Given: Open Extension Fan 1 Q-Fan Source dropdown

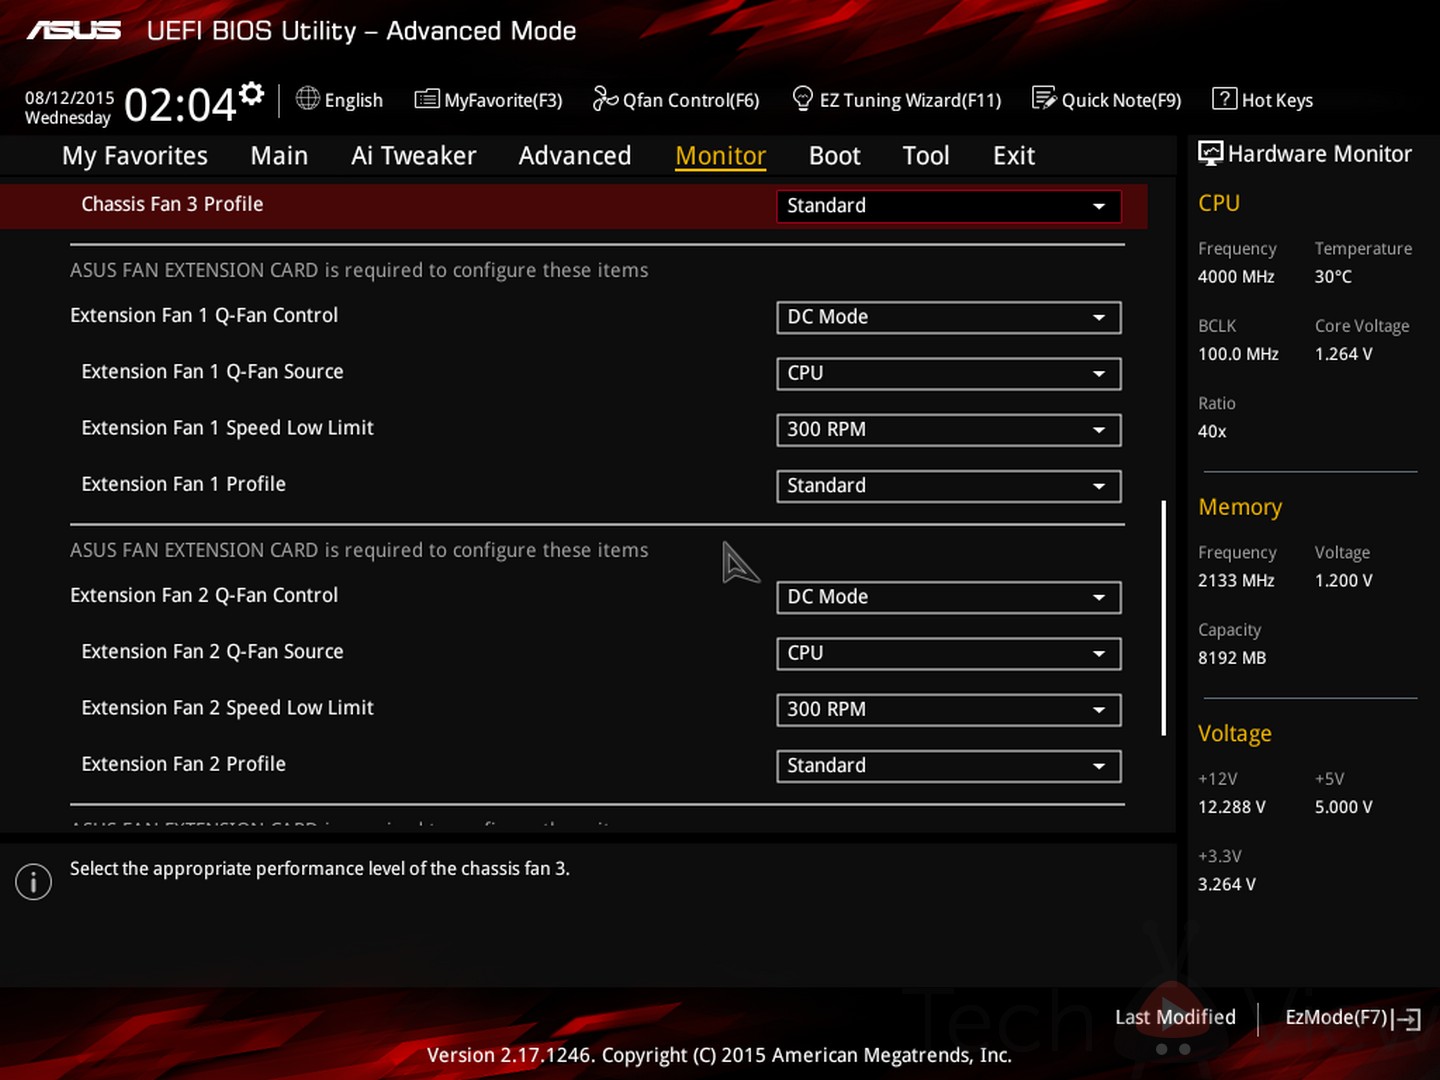Looking at the screenshot, I should [x=948, y=374].
